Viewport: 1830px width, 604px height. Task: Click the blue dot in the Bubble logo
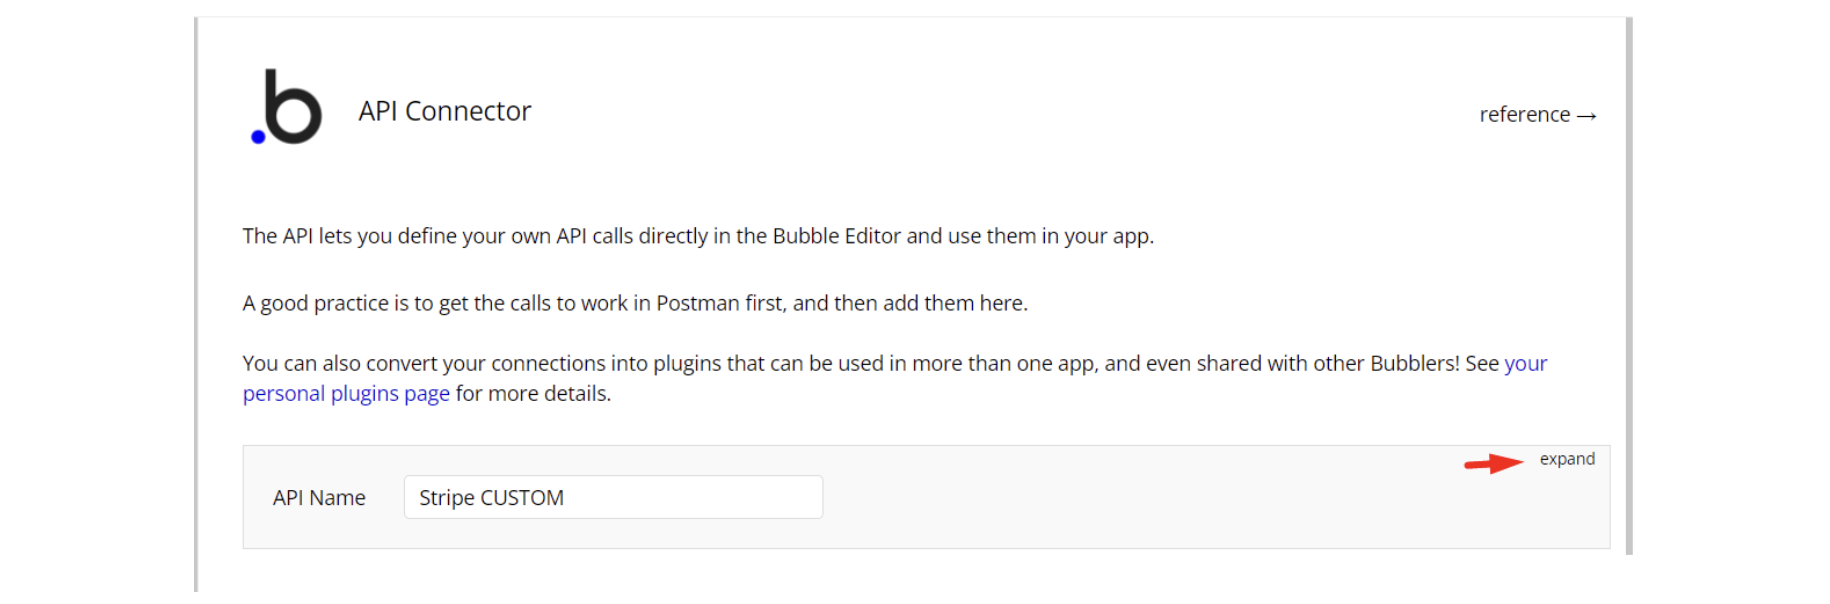(x=258, y=137)
